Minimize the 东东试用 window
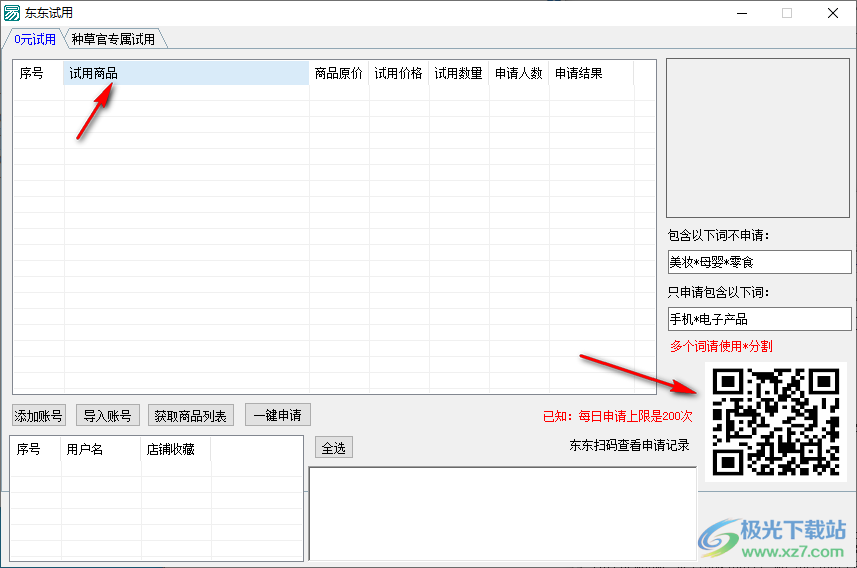 pyautogui.click(x=742, y=13)
